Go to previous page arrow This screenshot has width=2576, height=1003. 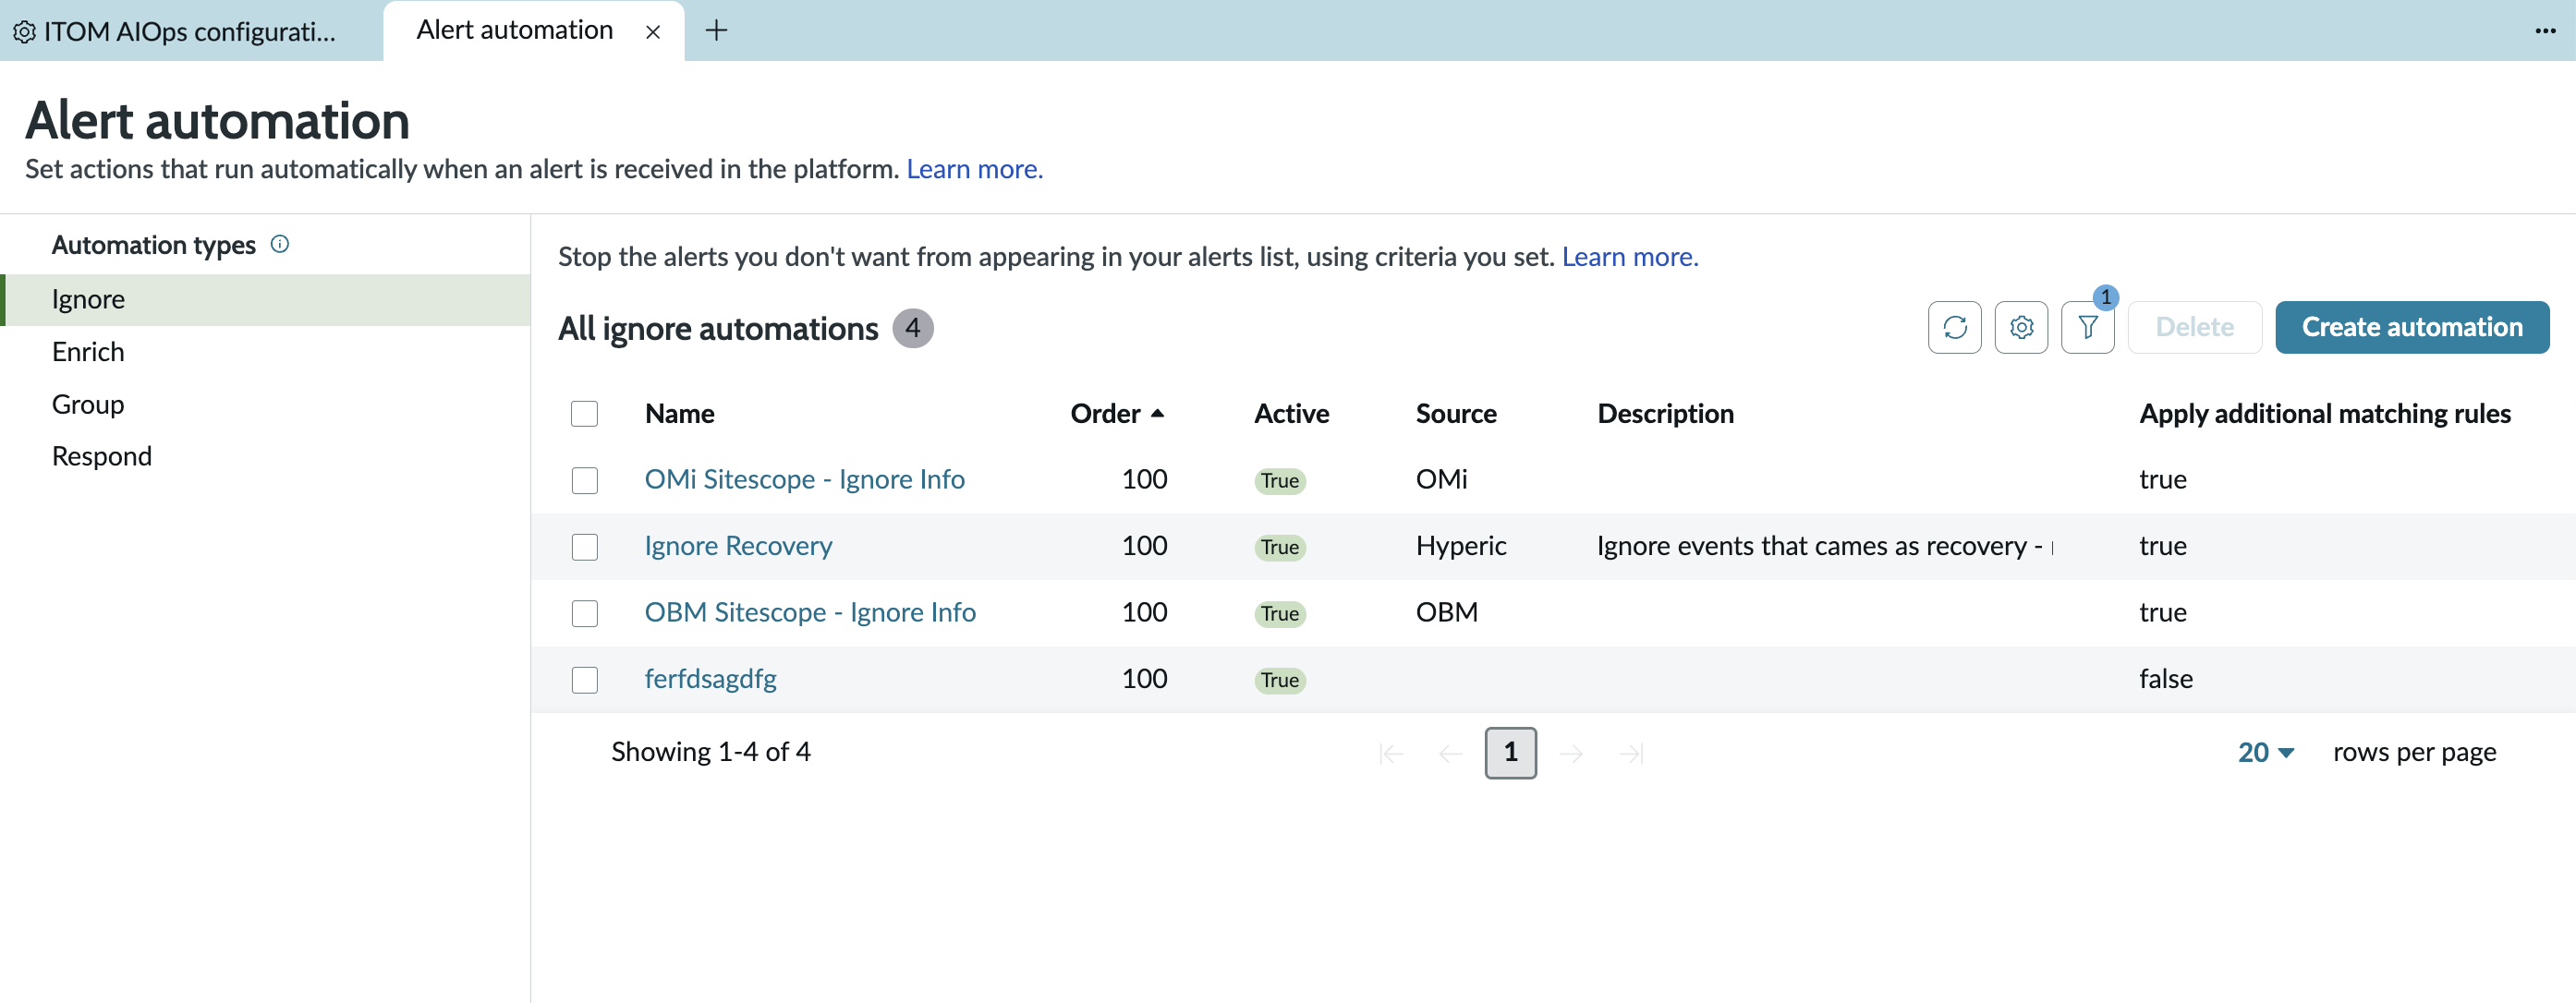(1450, 753)
